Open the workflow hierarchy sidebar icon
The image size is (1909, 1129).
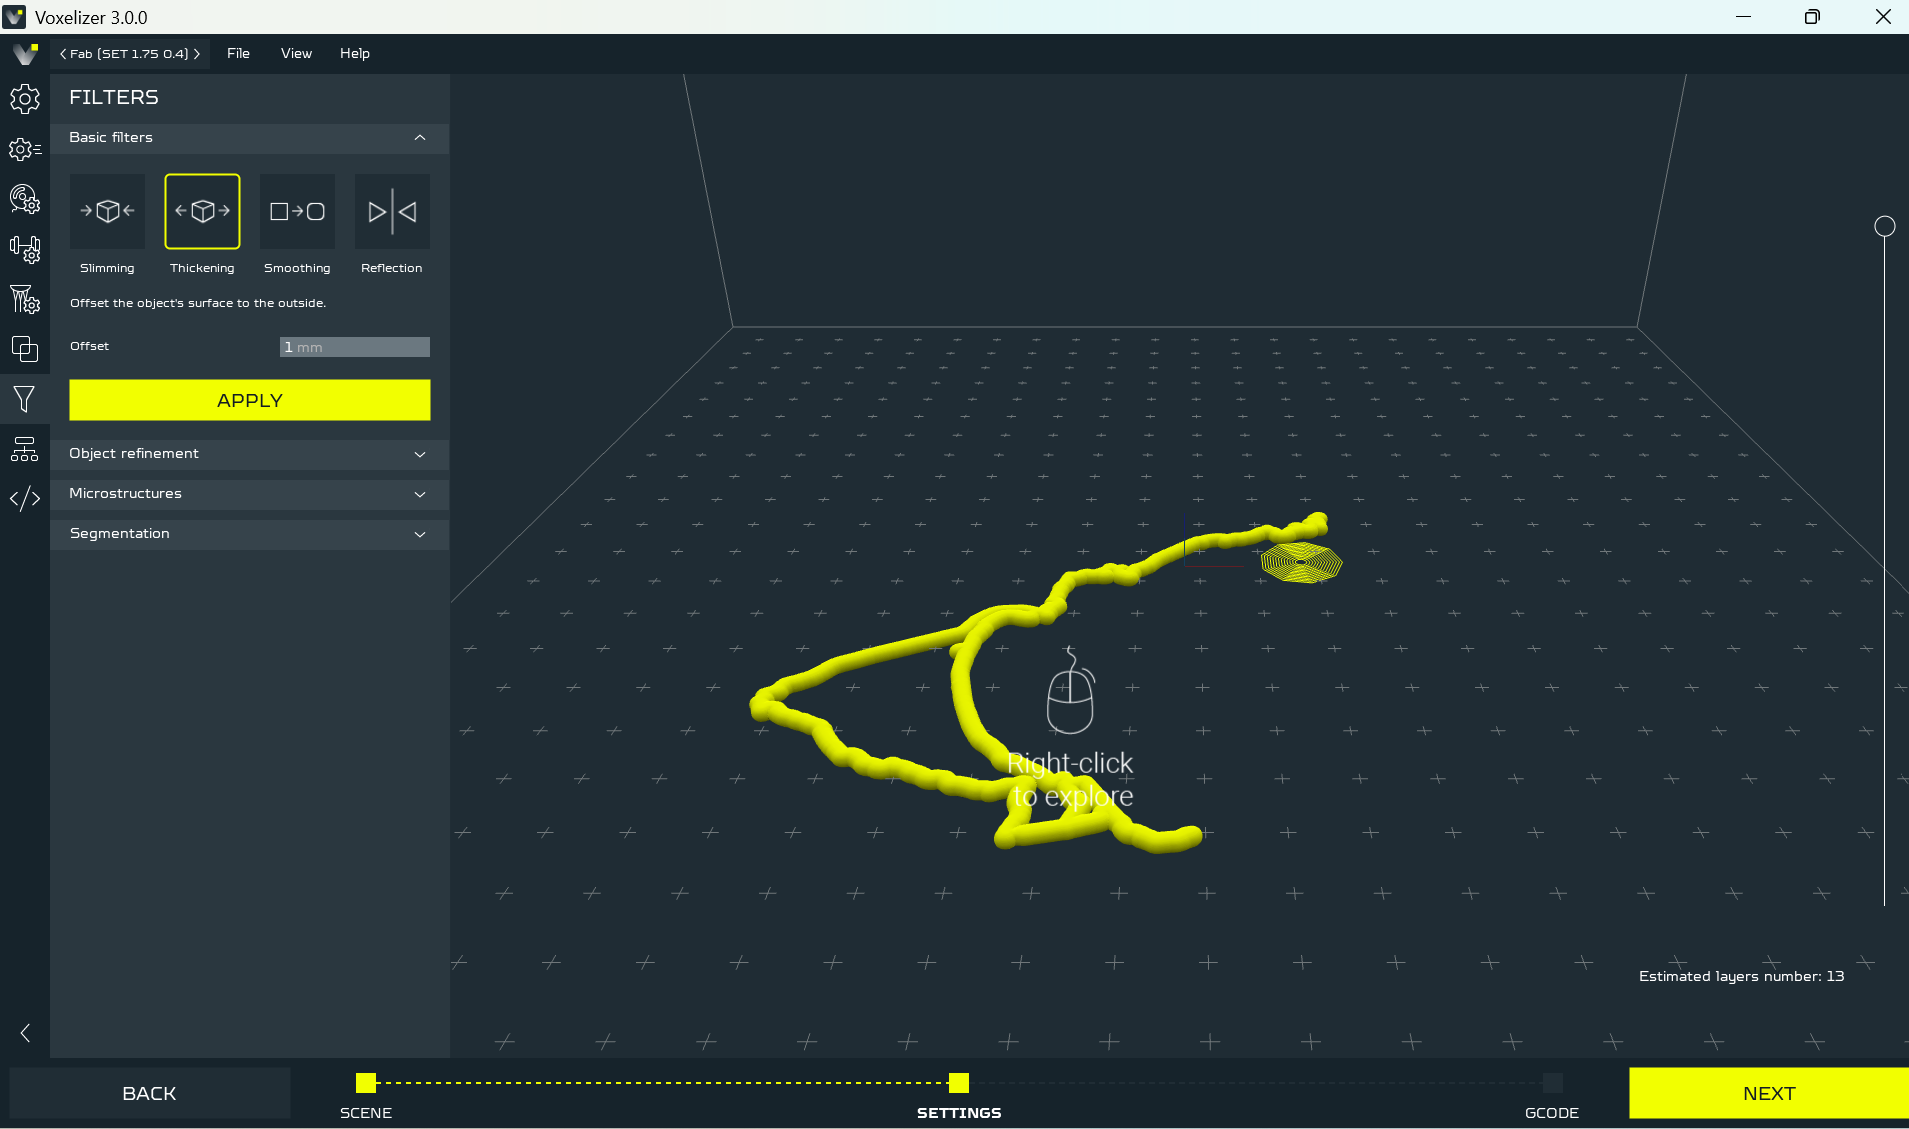pyautogui.click(x=25, y=449)
